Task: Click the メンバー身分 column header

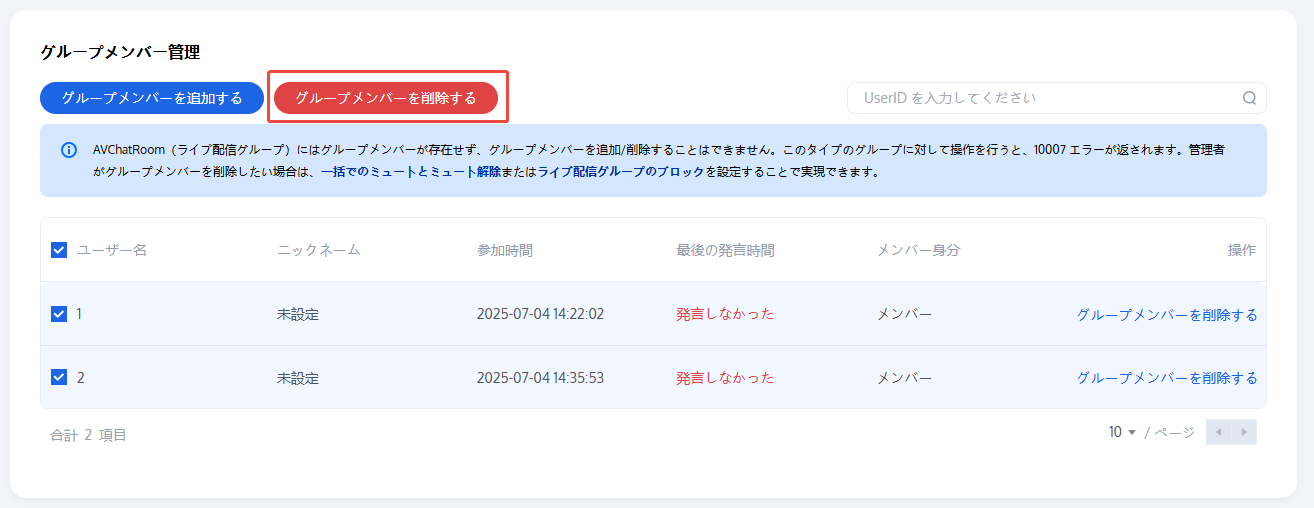Action: click(x=918, y=250)
